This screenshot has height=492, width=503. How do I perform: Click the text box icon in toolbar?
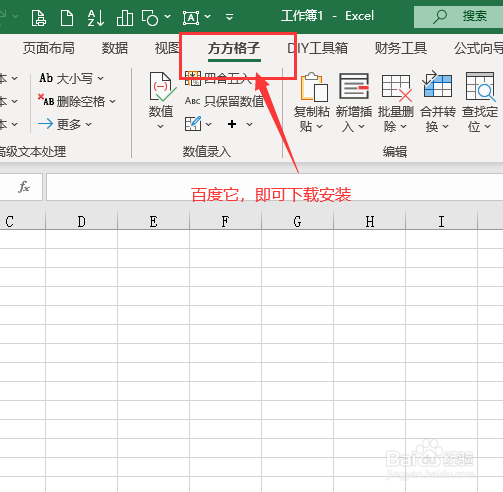191,17
